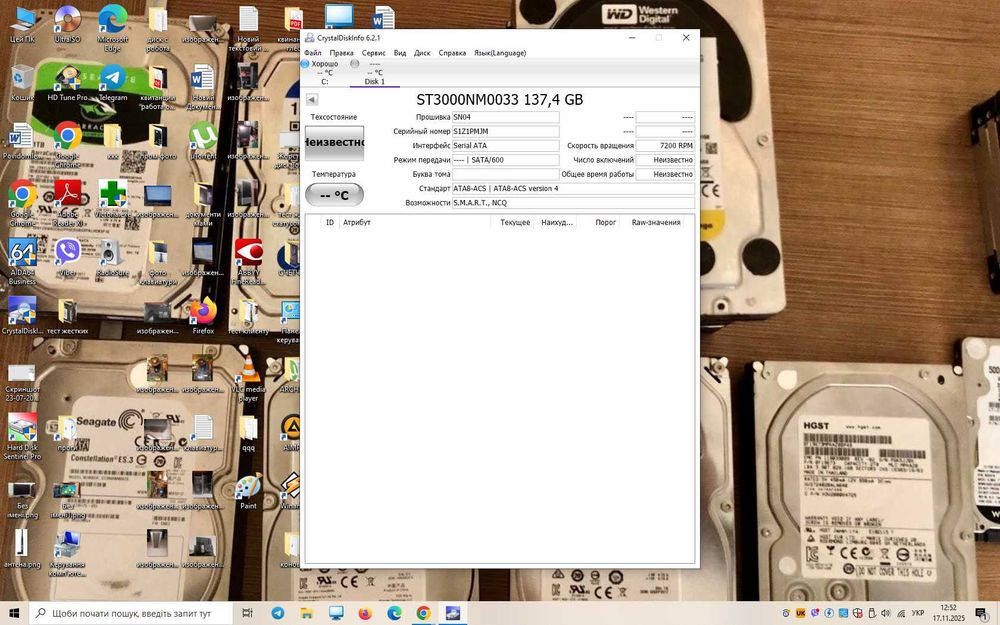1000x625 pixels.
Task: Click the Прошивка field showing SN04
Action: [506, 117]
